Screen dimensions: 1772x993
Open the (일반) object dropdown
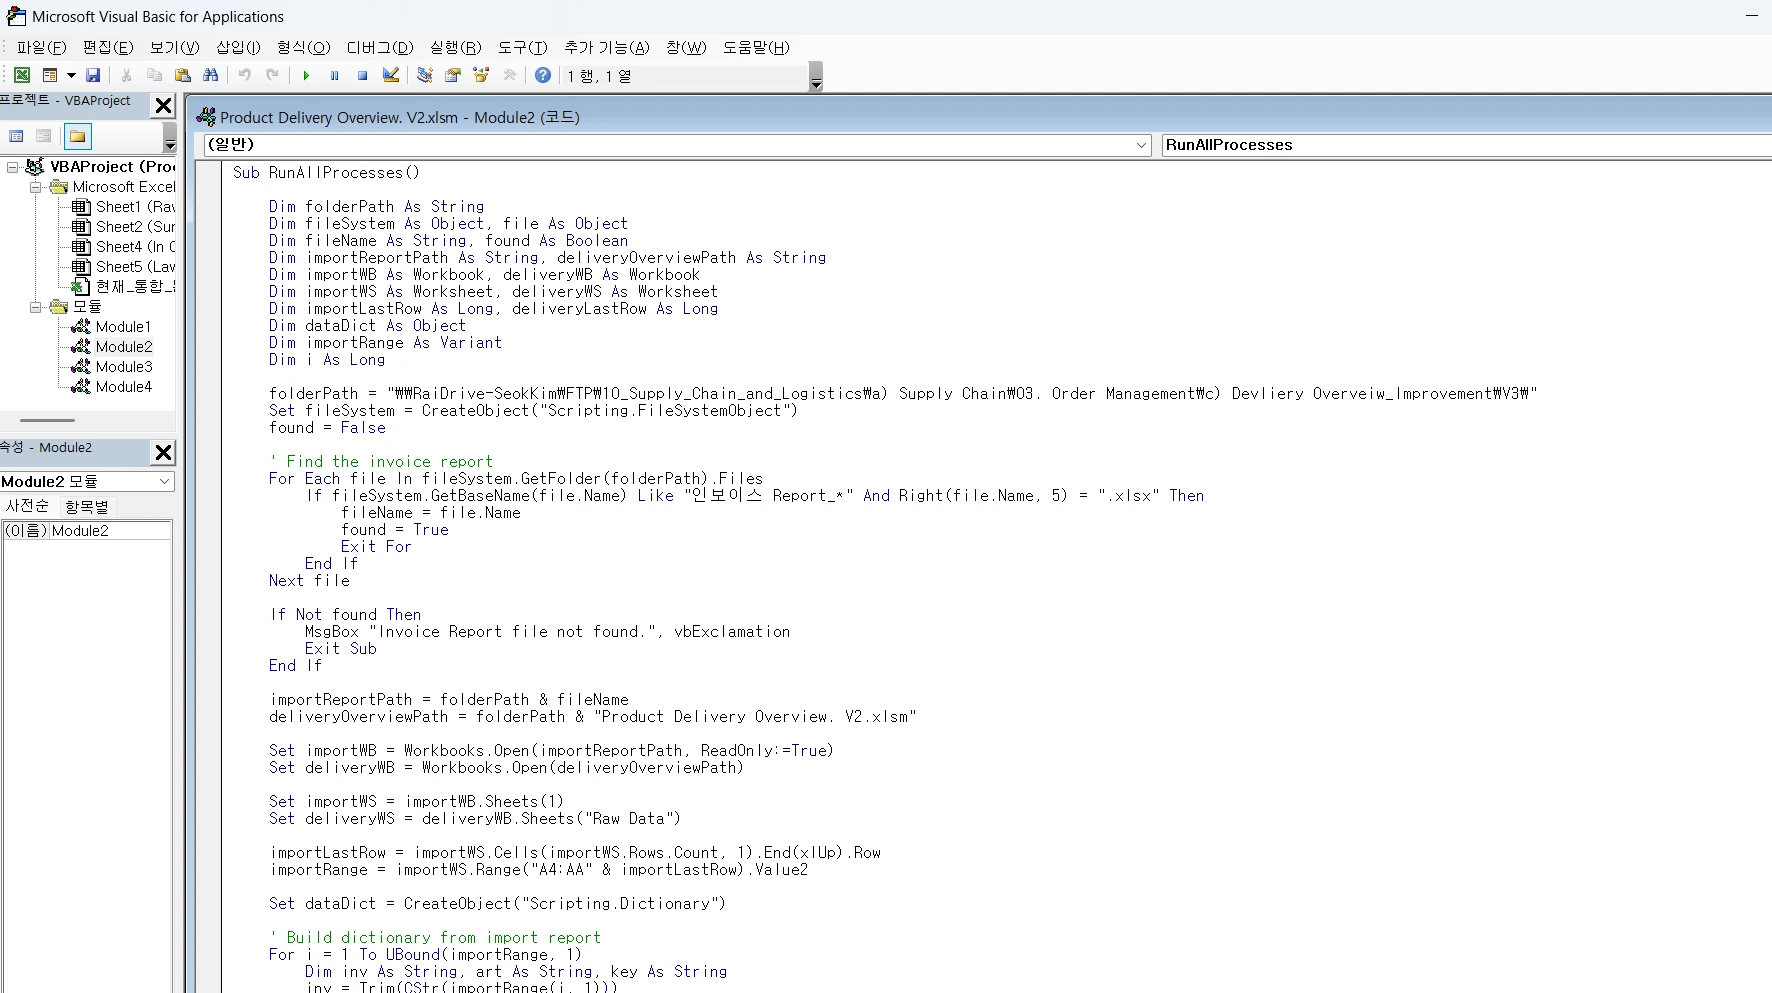tap(1141, 145)
